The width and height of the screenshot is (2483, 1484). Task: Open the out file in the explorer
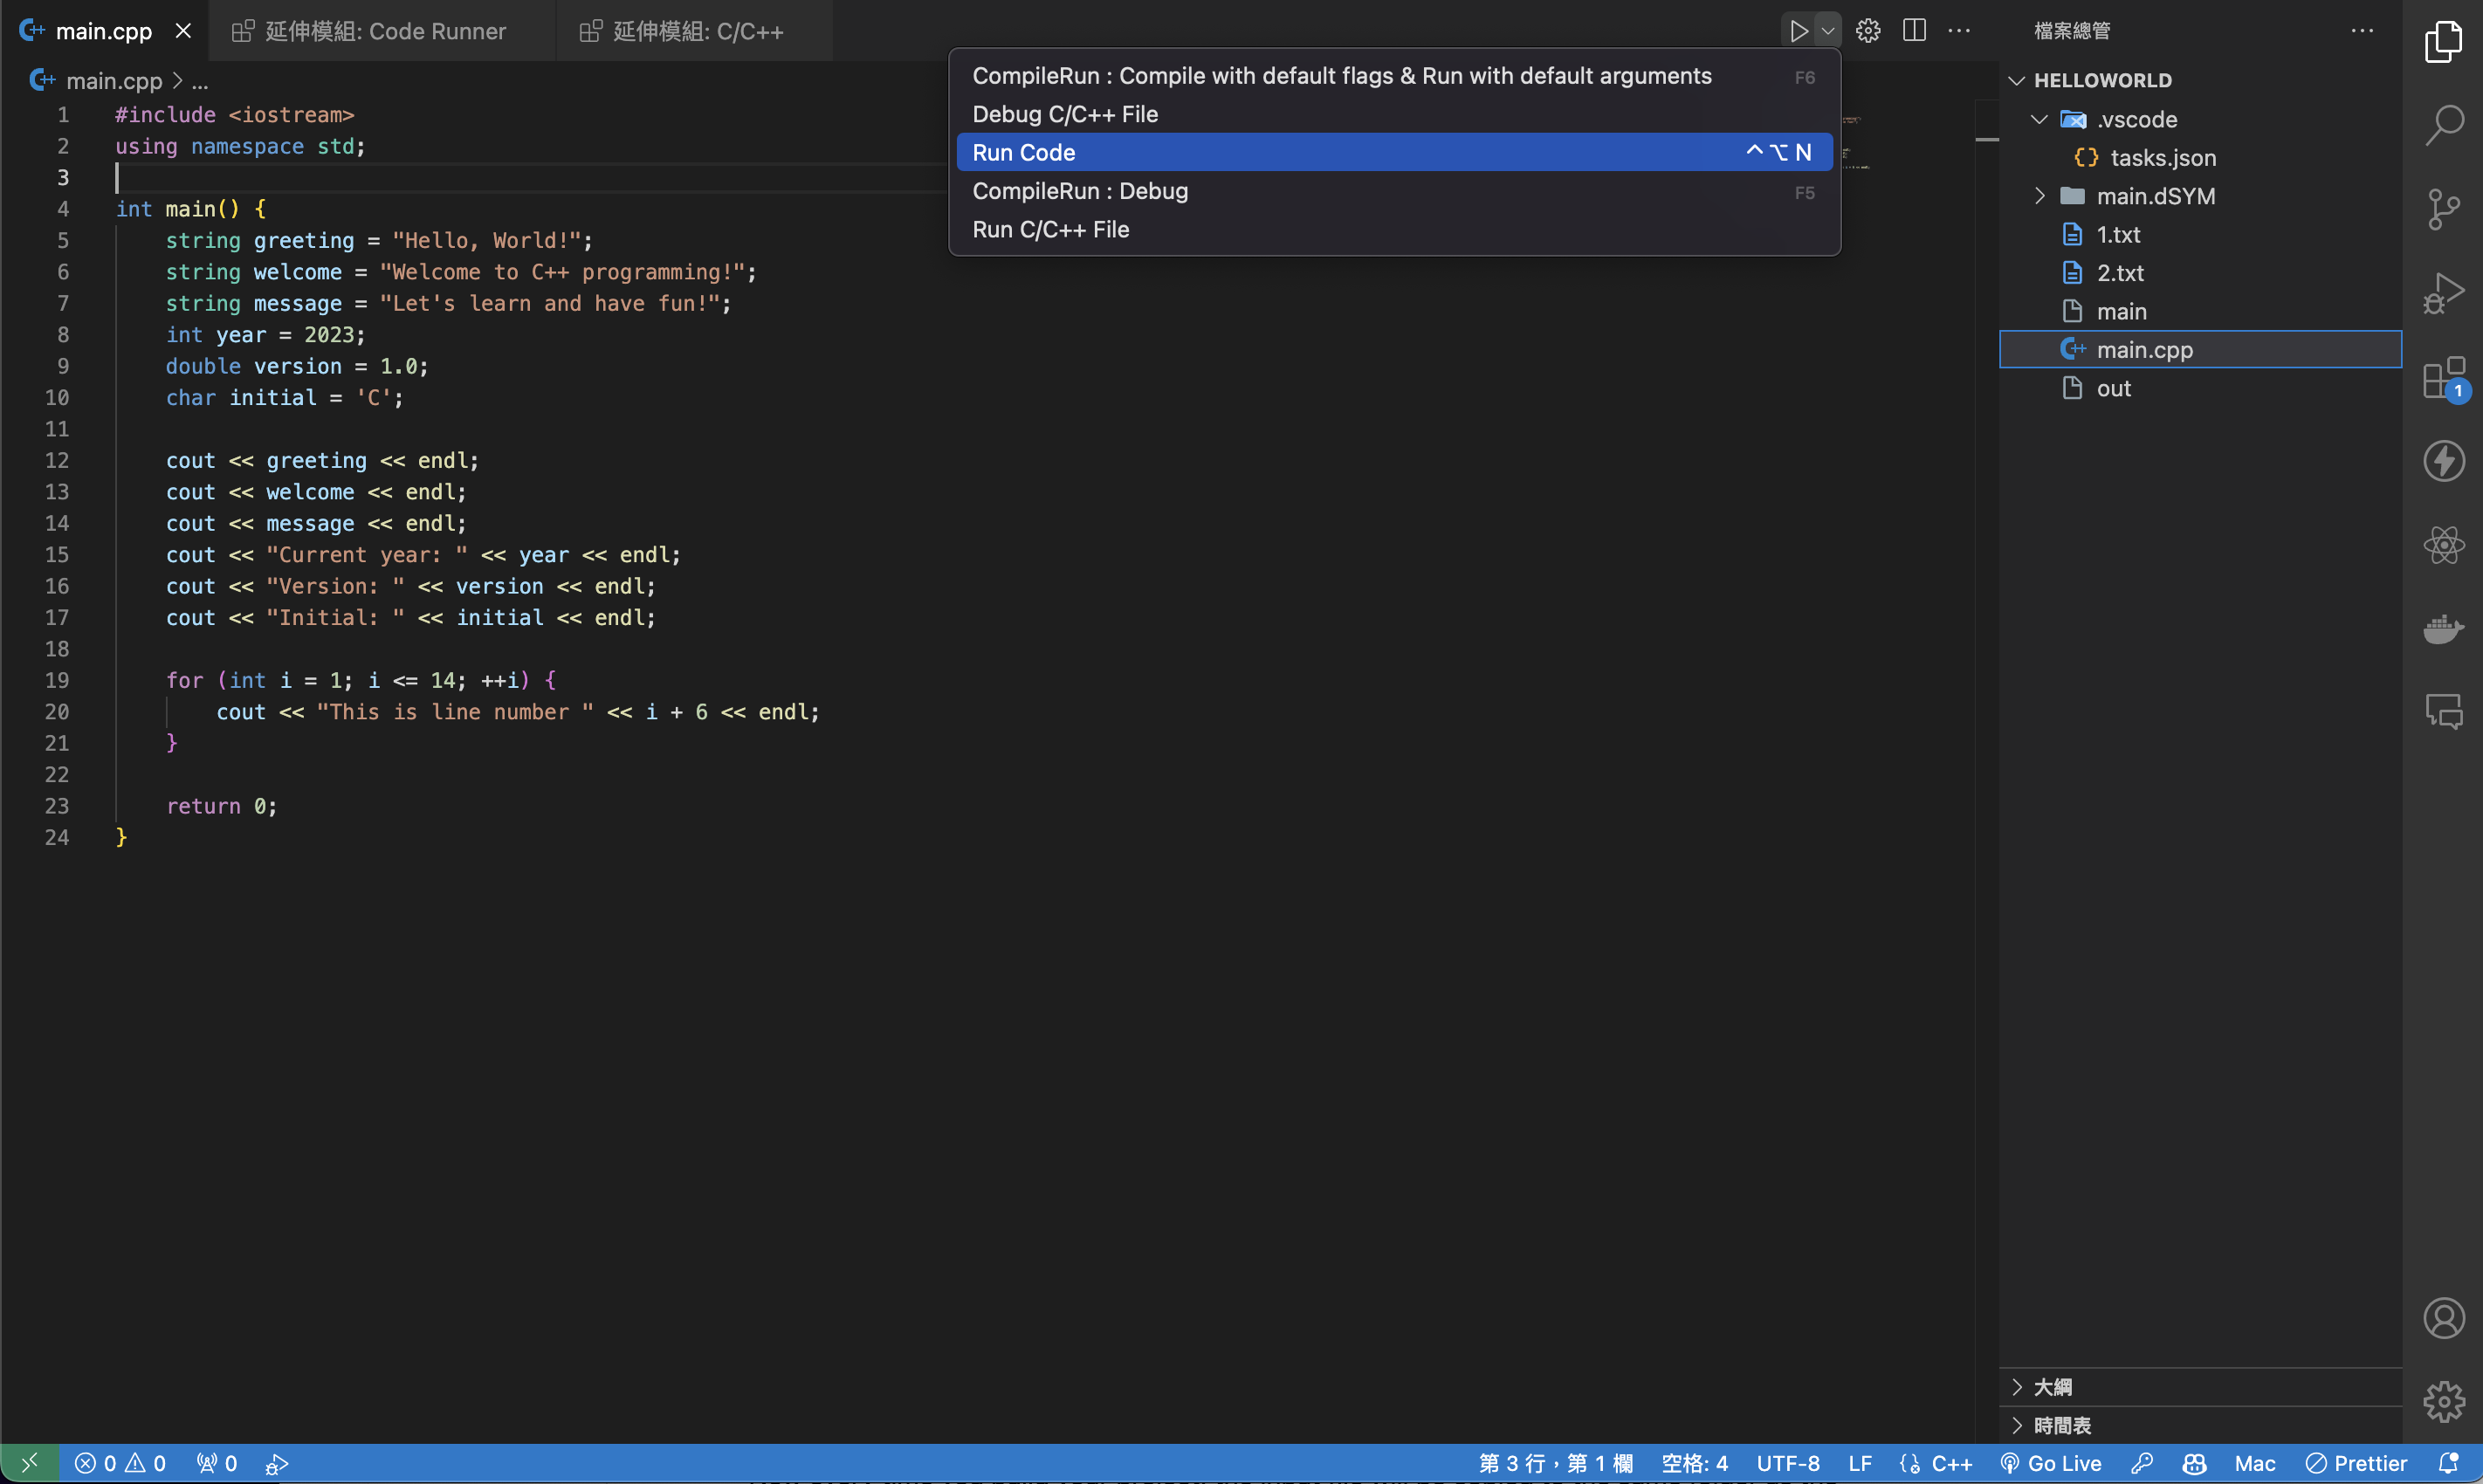click(2200, 388)
